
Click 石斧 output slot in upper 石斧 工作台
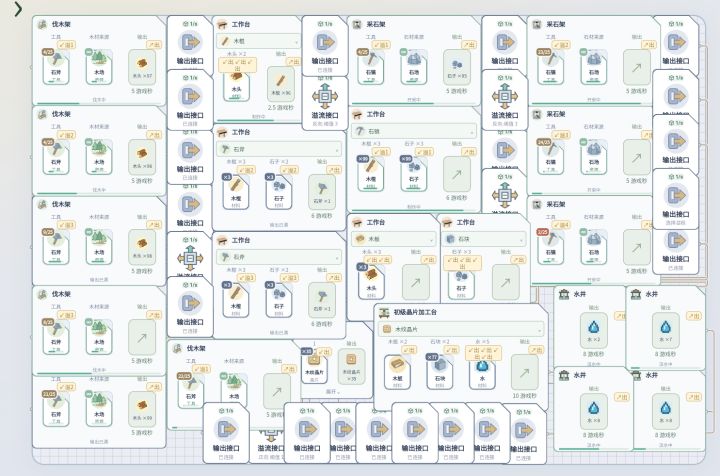(x=322, y=192)
